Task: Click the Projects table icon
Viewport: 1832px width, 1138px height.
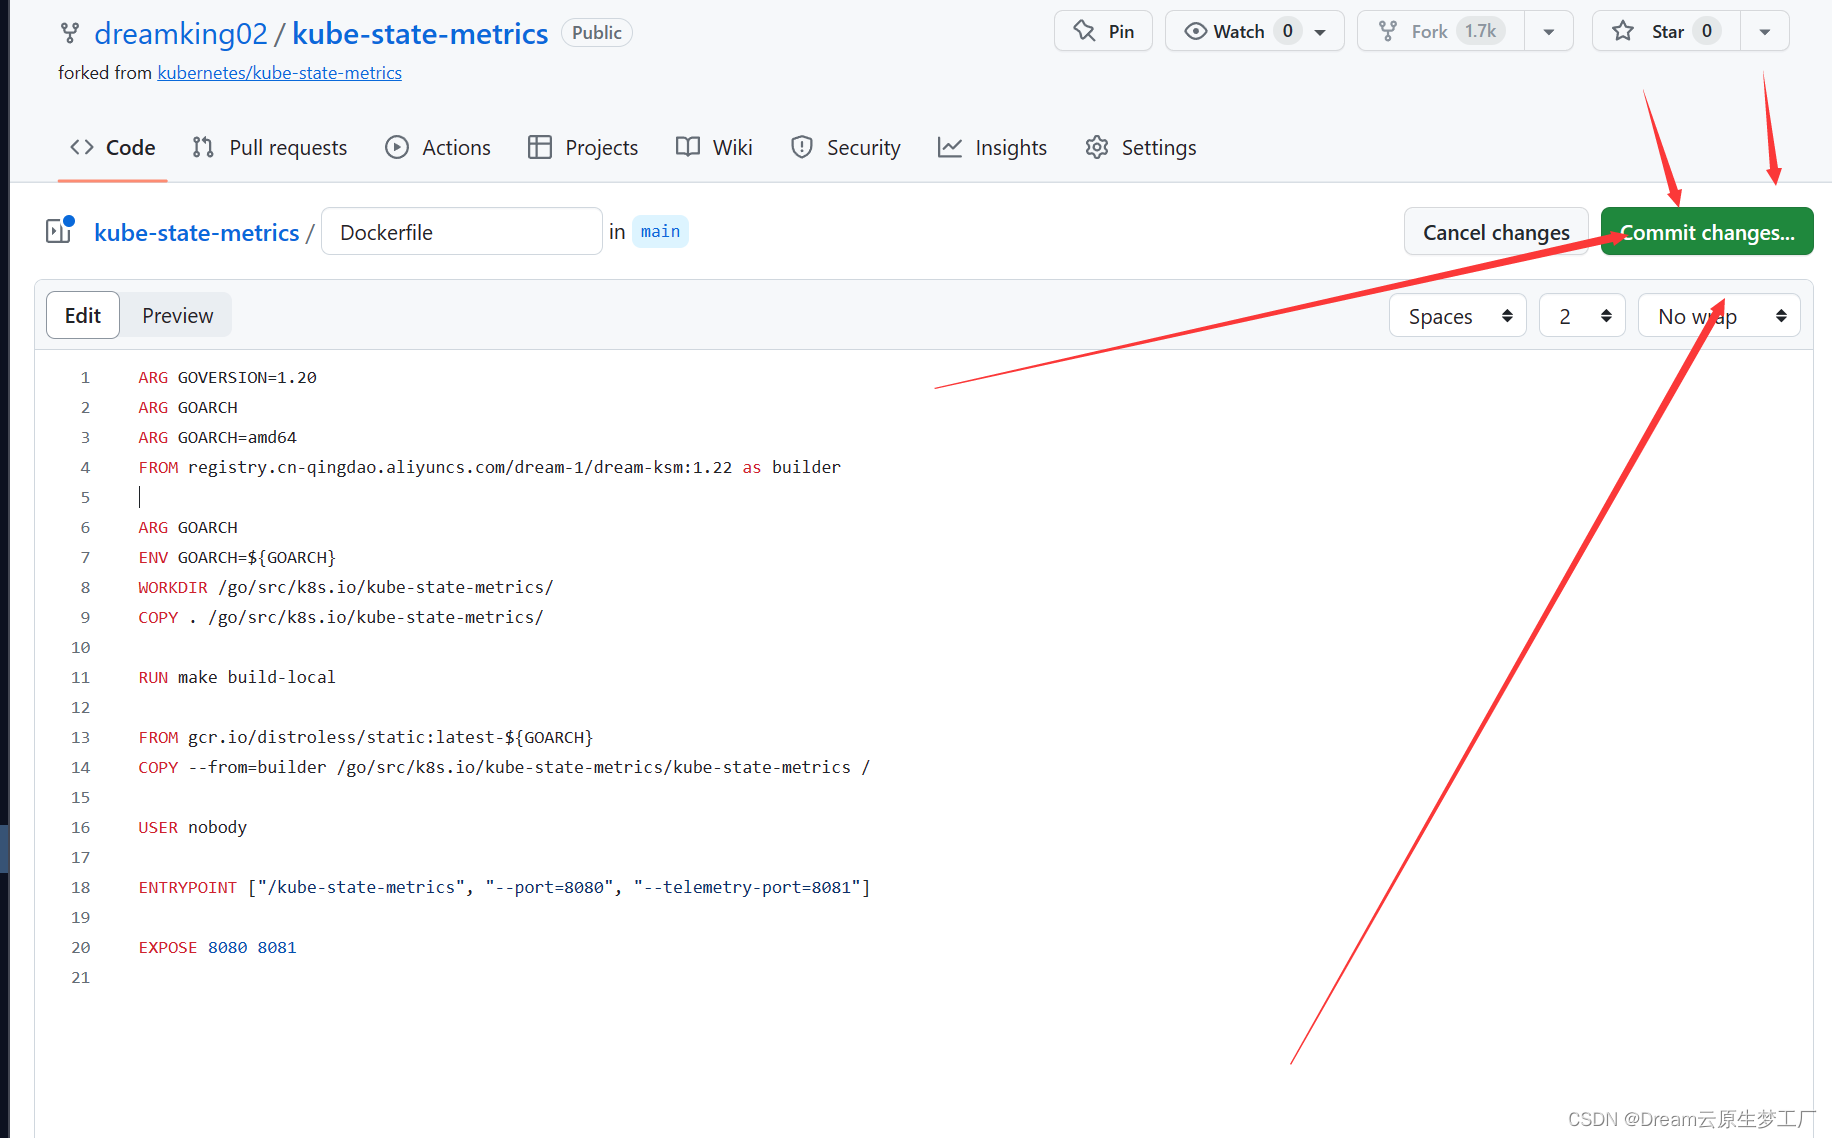Action: click(540, 147)
